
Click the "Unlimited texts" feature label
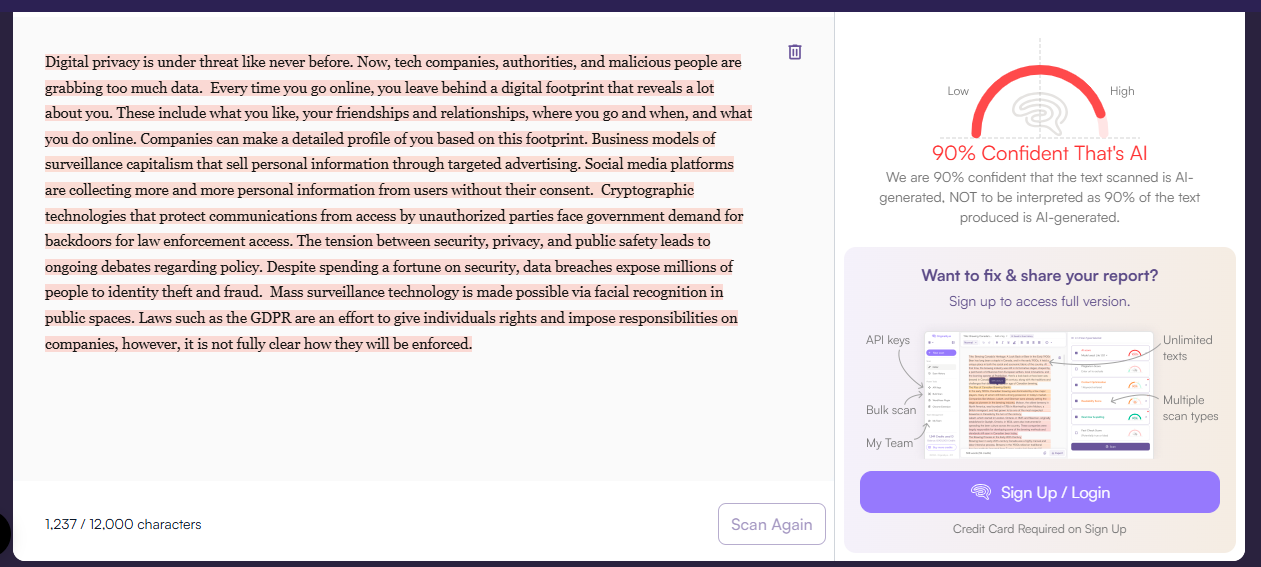coord(1187,348)
